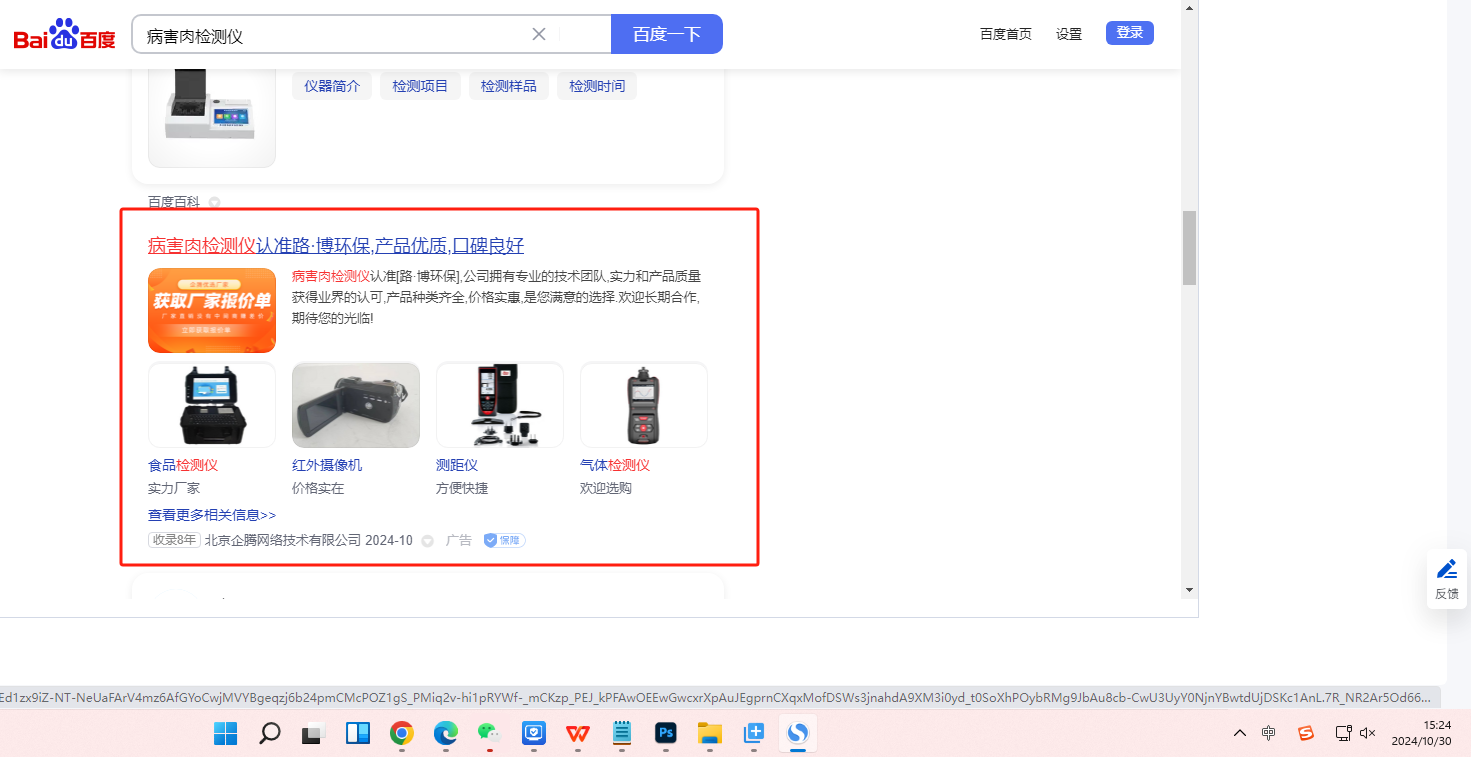
Task: Click the muted volume tray icon
Action: pos(1369,733)
